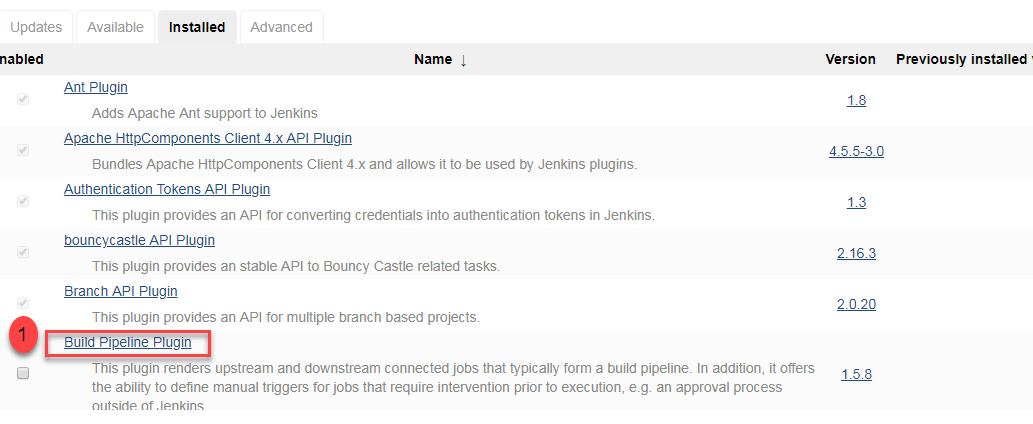Toggle the Authentication Tokens API Plugin checkbox
Screen dimensions: 1033x424
[x=23, y=201]
